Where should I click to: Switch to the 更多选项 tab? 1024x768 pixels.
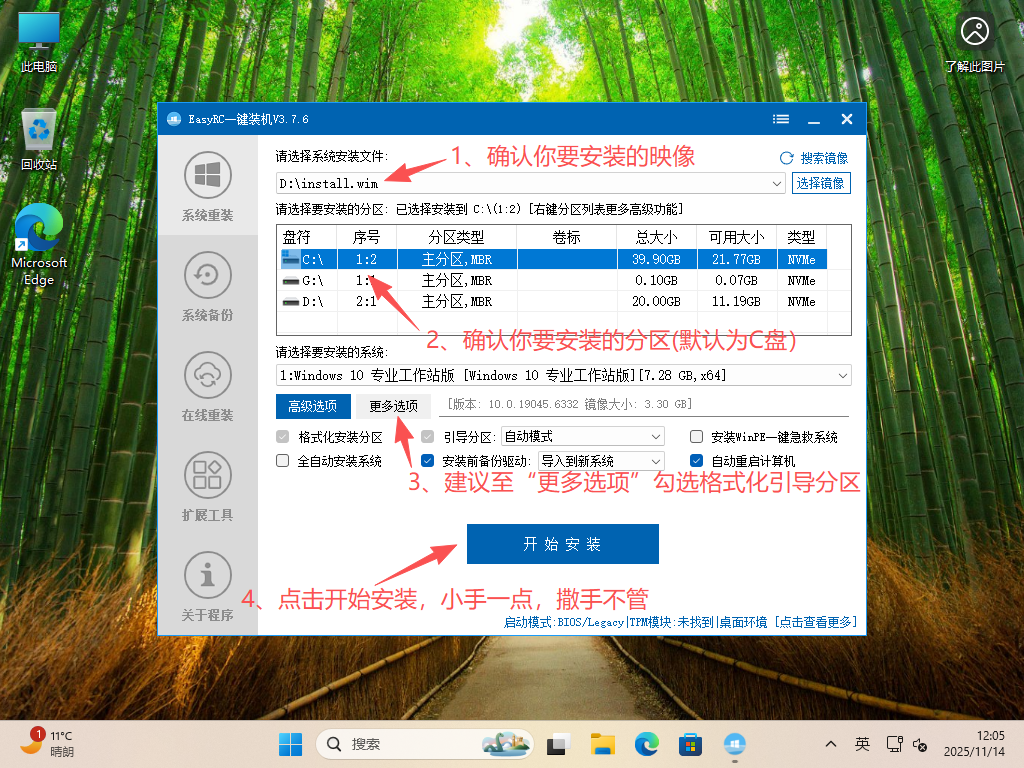tap(398, 407)
